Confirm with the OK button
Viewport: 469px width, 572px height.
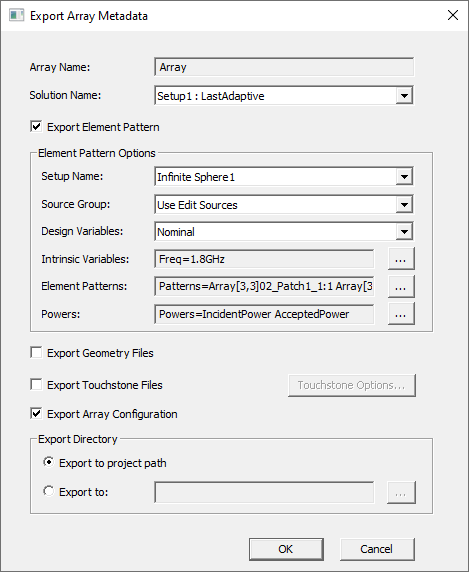(286, 549)
